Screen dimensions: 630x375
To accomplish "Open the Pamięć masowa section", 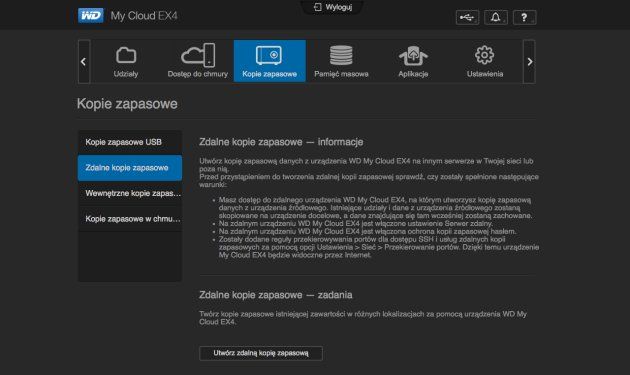I will (341, 61).
